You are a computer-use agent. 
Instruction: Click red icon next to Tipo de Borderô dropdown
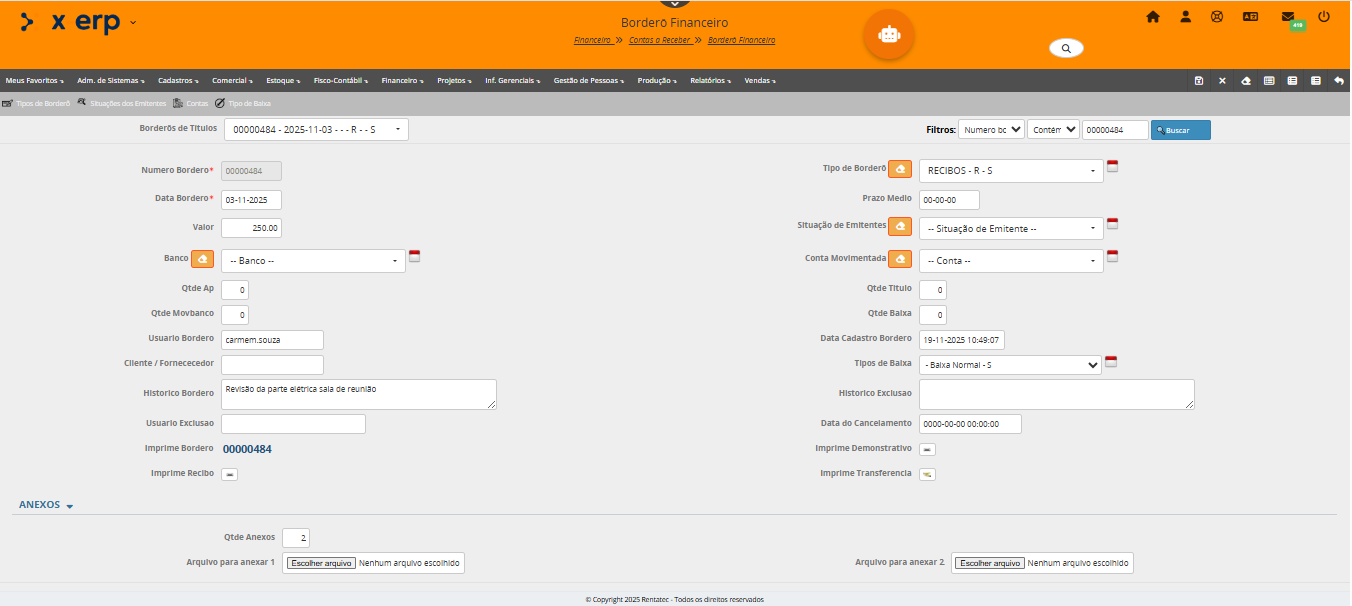click(x=1112, y=167)
